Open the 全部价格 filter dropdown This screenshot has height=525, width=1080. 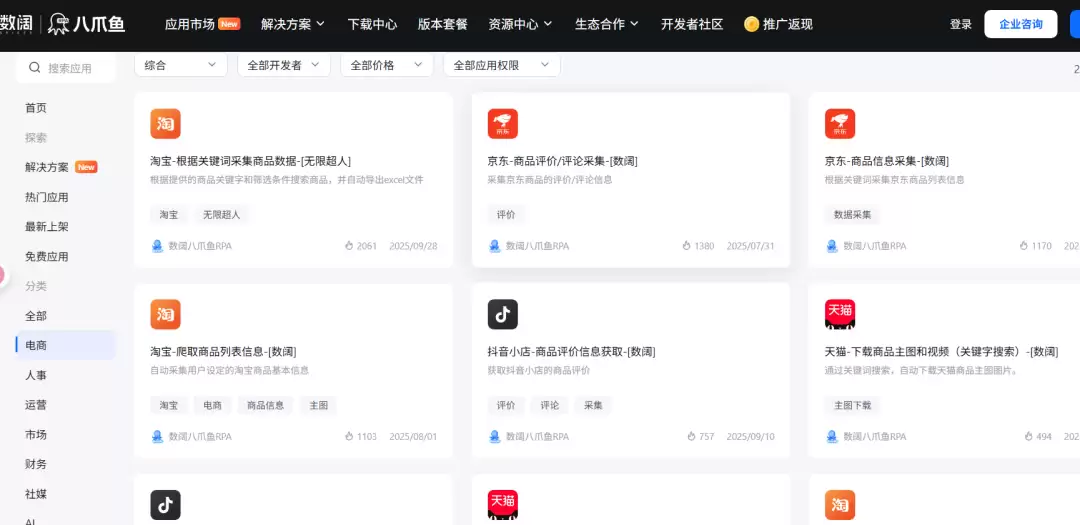click(386, 65)
